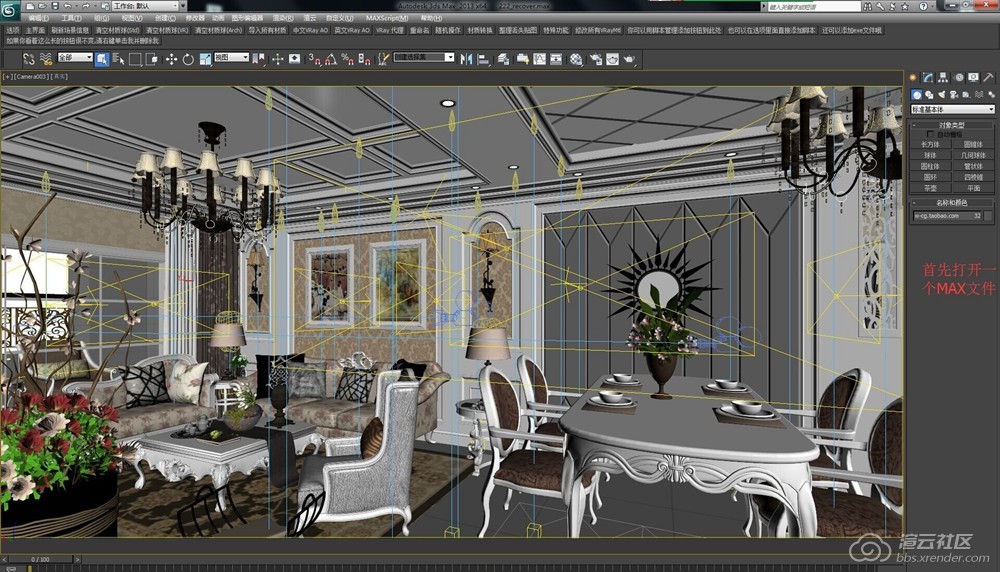The width and height of the screenshot is (1000, 572).
Task: Click the 长方体 box primitive button
Action: pyautogui.click(x=930, y=145)
